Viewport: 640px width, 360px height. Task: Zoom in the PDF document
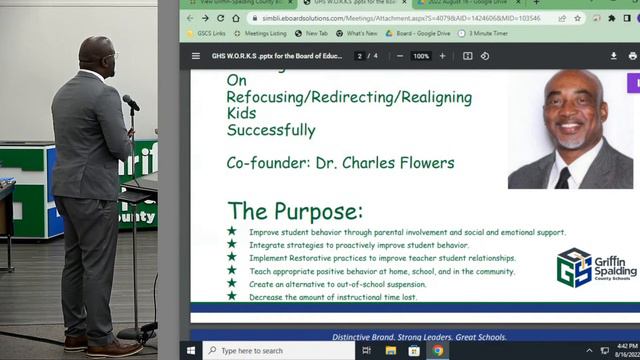(x=442, y=56)
